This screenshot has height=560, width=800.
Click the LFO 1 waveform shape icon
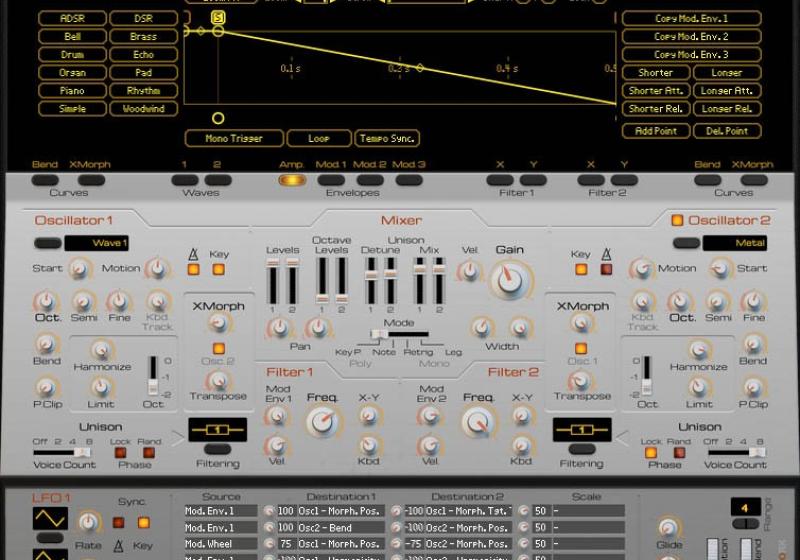coord(50,518)
